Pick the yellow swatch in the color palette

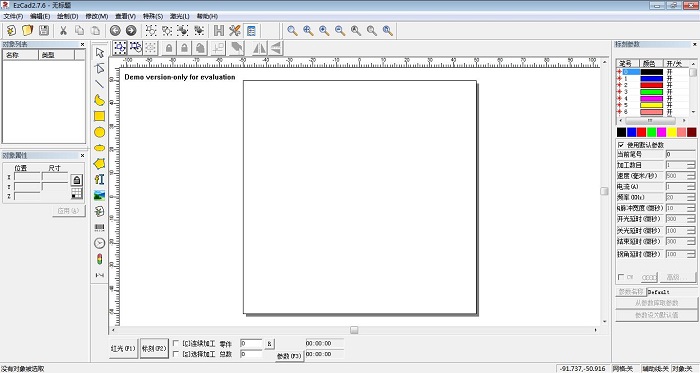(671, 132)
